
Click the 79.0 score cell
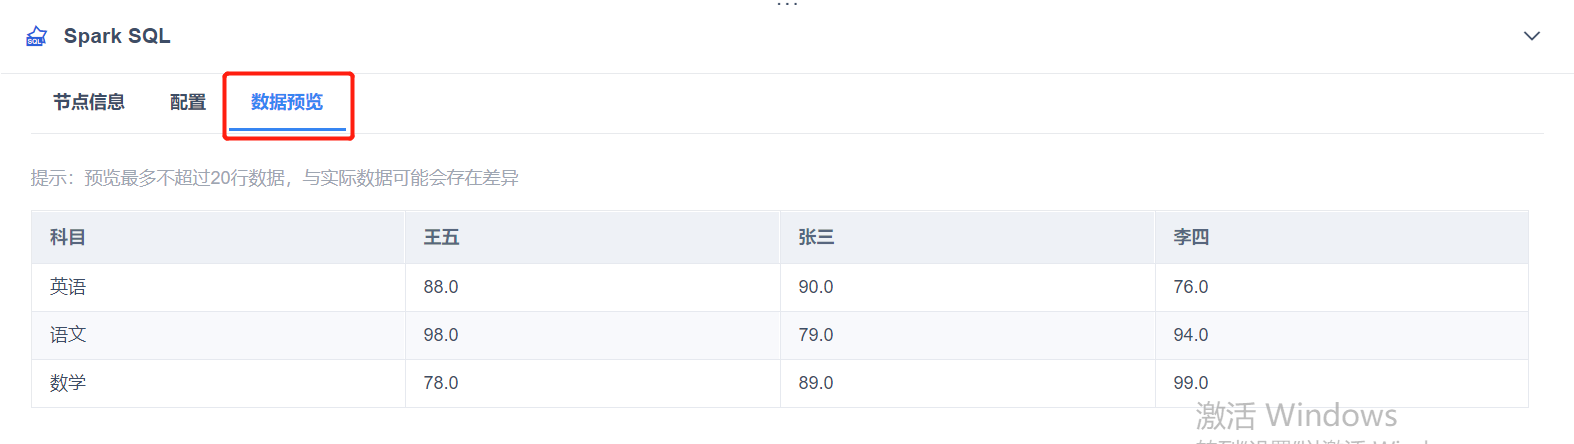coord(816,335)
